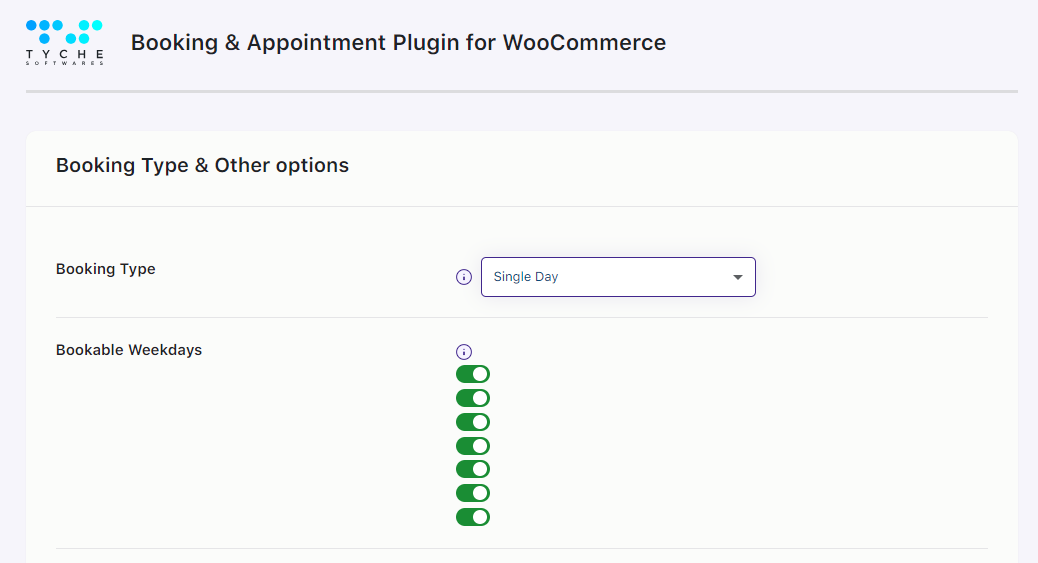Switch off the last weekday toggle
The height and width of the screenshot is (563, 1038).
point(473,517)
